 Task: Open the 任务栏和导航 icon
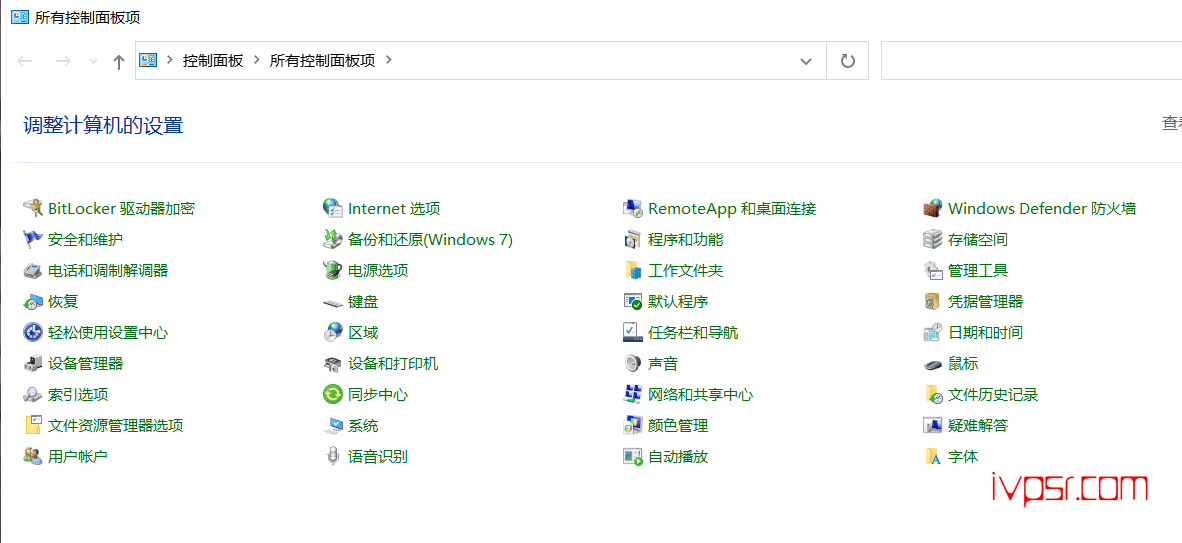click(x=632, y=333)
